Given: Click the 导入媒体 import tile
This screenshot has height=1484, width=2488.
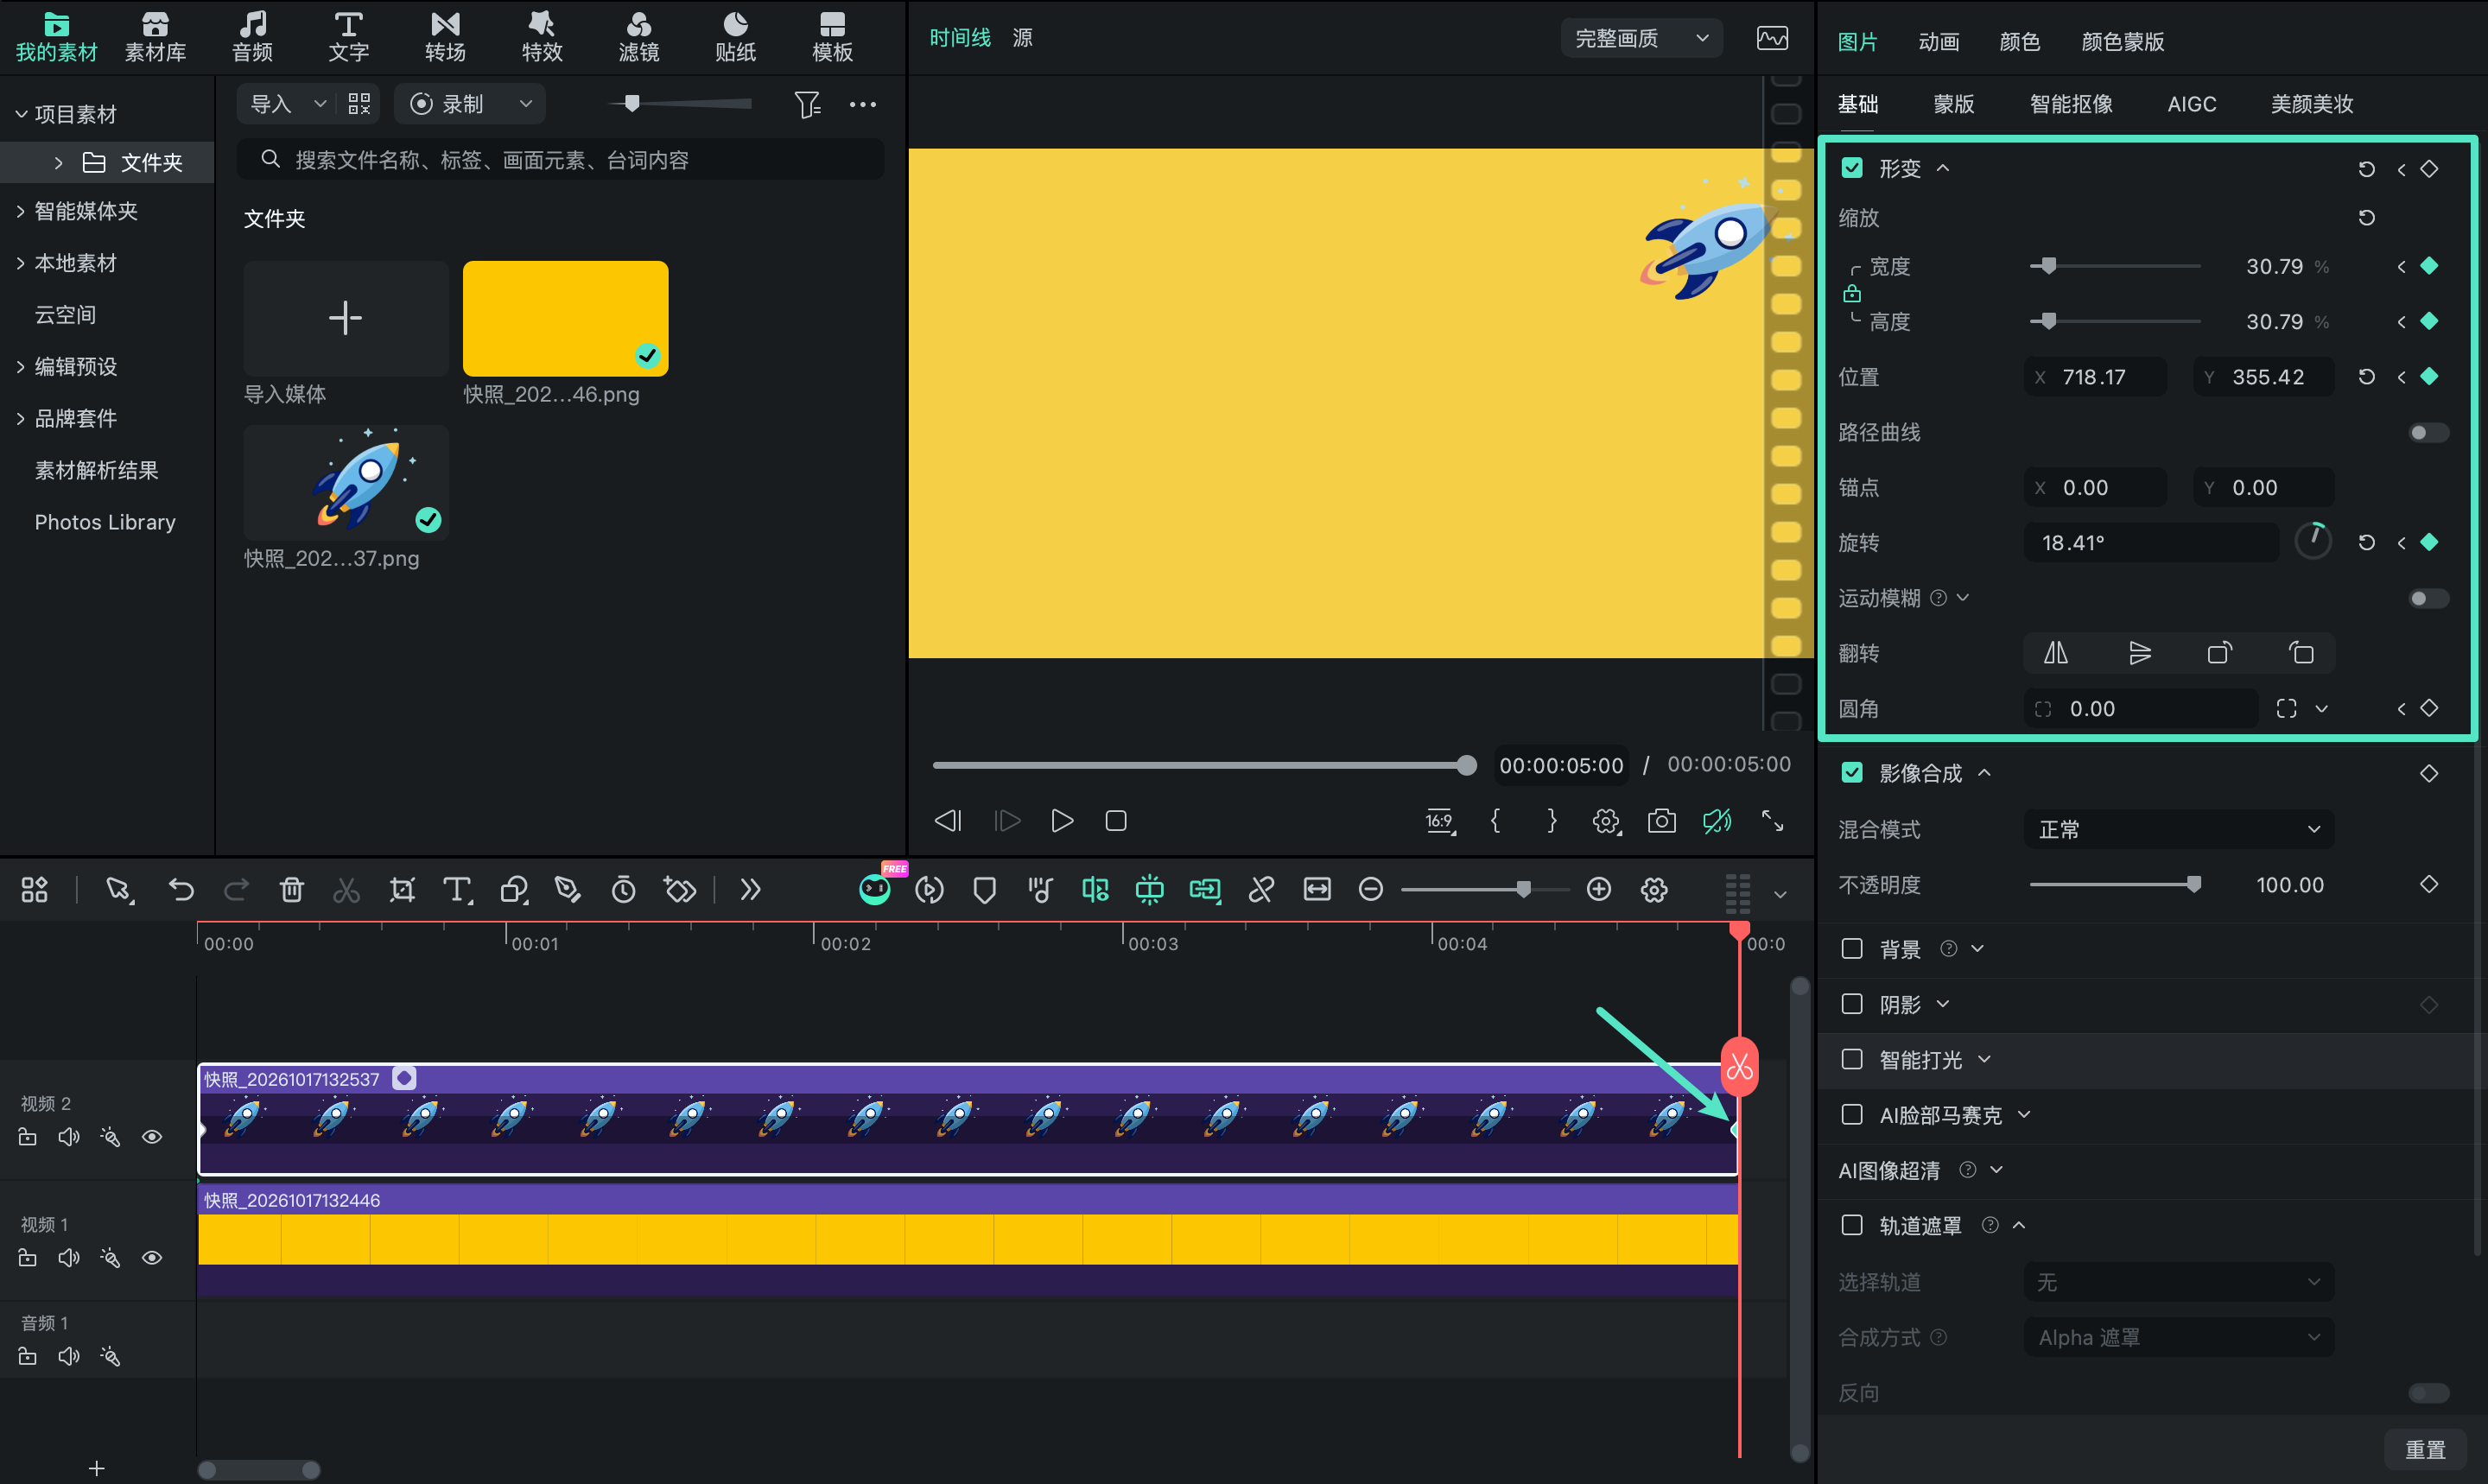Looking at the screenshot, I should pos(346,319).
